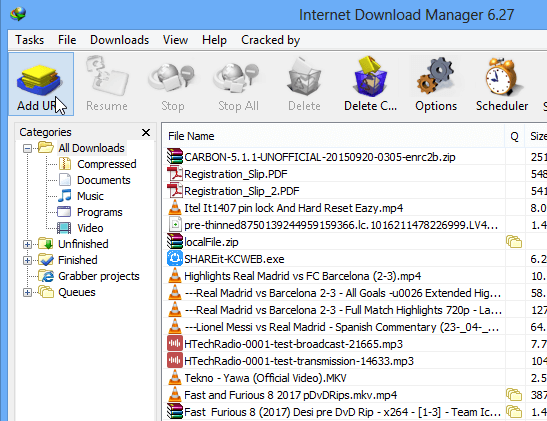Click the queue icon on the Fast and Furious 8 2017 row
547x421 pixels.
[514, 395]
